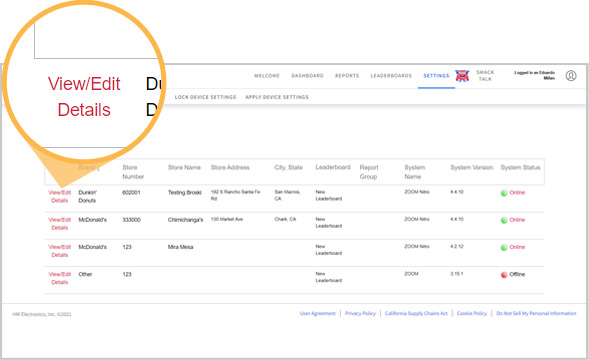This screenshot has height=360, width=589.
Task: Click red Offline status dot for Other
Action: (504, 275)
